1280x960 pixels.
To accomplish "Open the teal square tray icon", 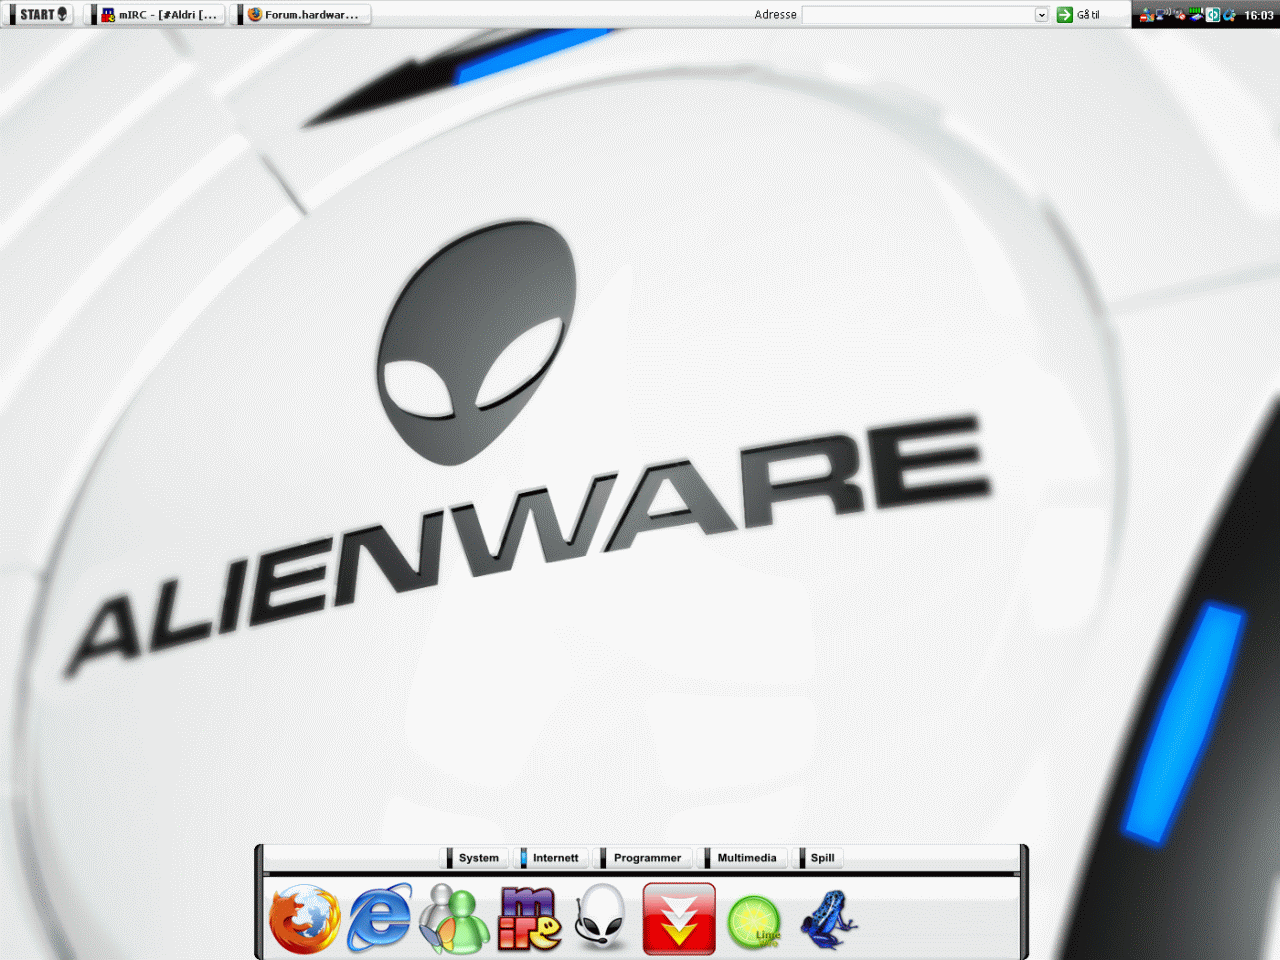I will (x=1213, y=15).
